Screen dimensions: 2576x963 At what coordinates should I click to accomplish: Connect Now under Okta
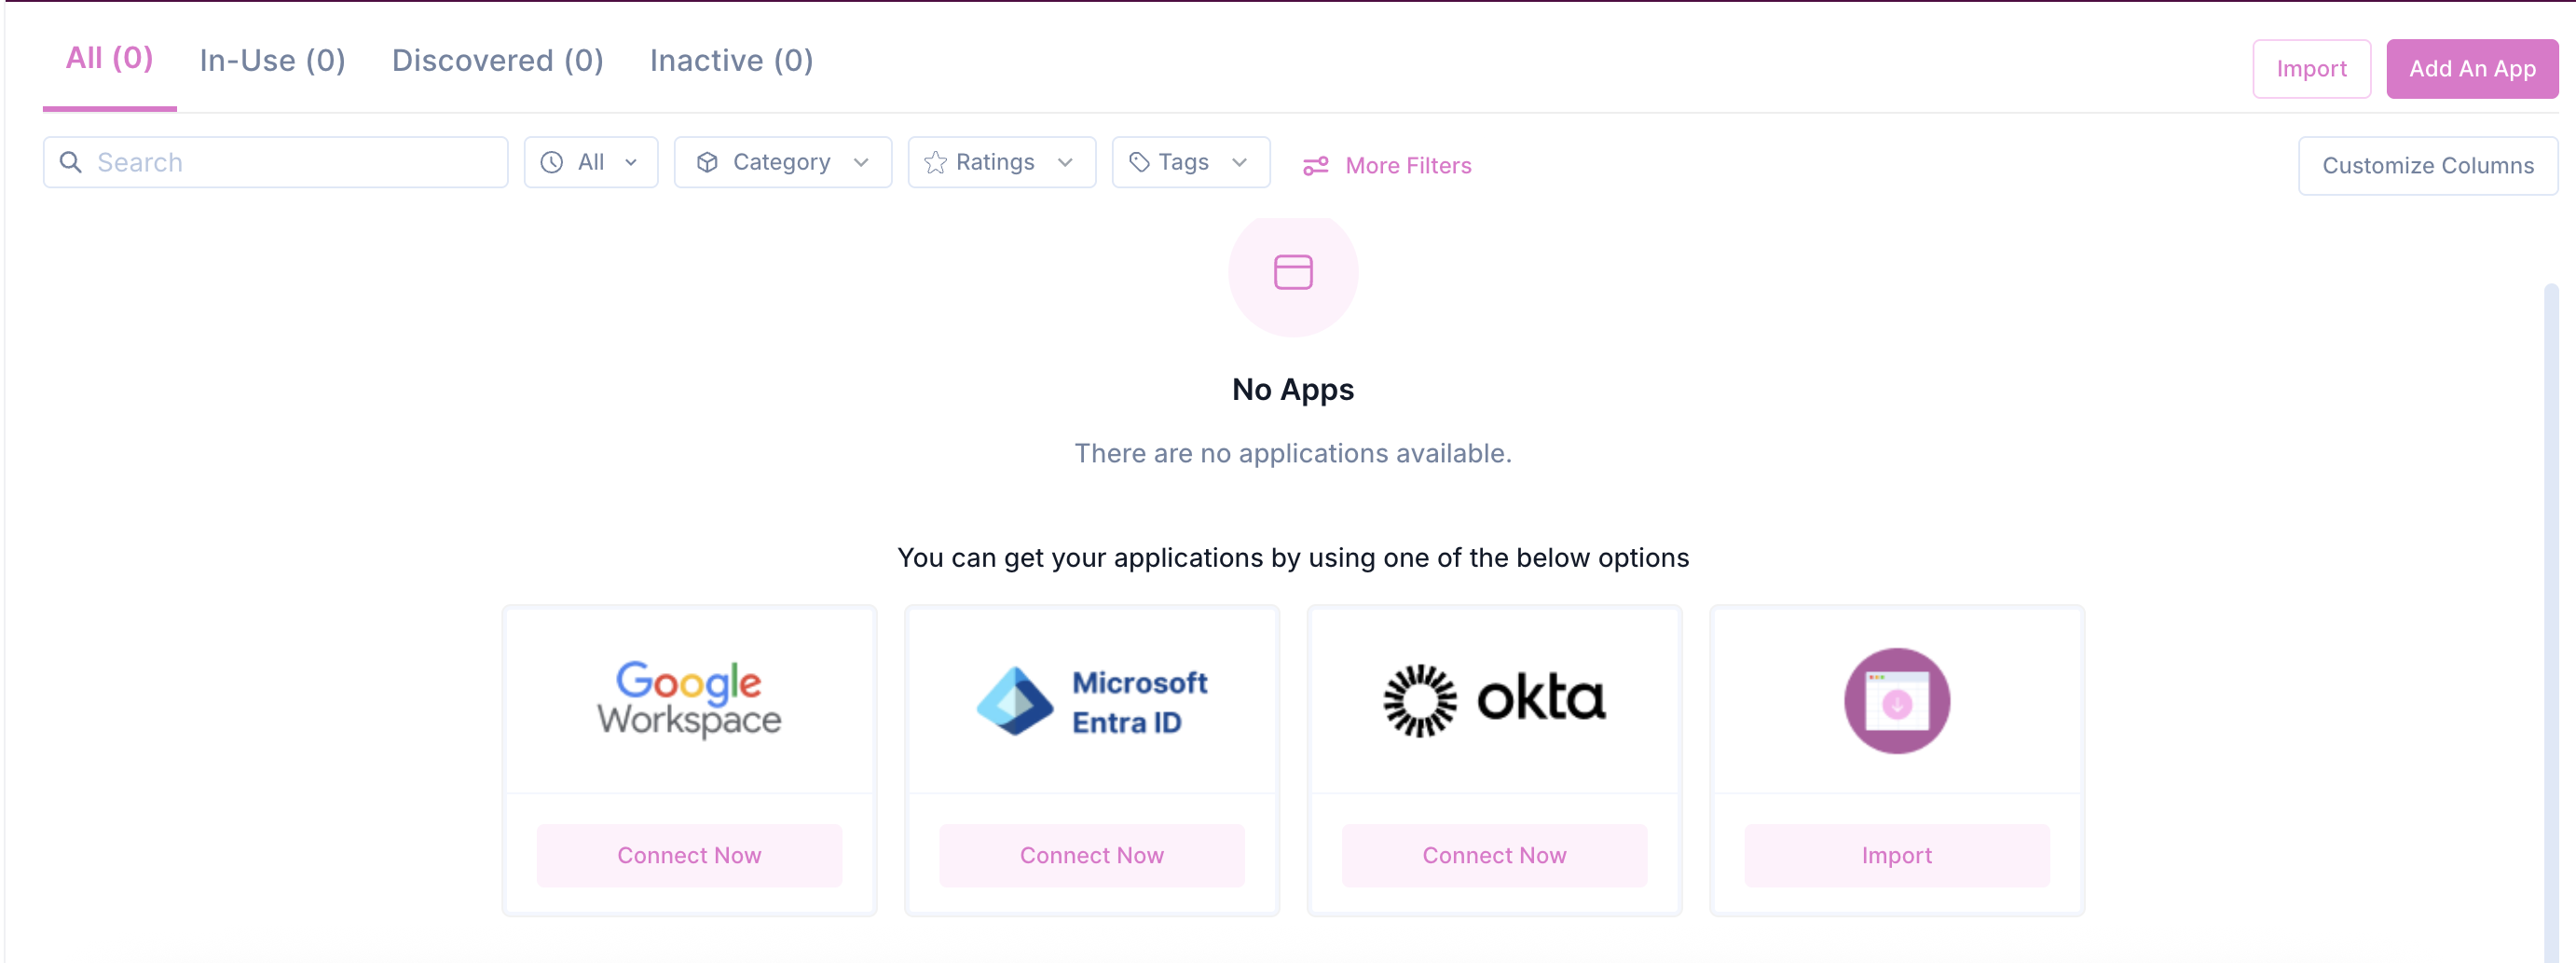click(x=1494, y=855)
